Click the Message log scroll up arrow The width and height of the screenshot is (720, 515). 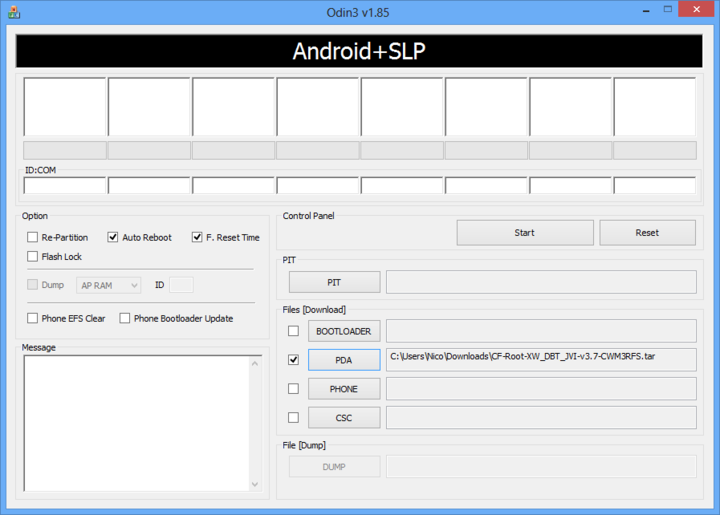point(255,363)
